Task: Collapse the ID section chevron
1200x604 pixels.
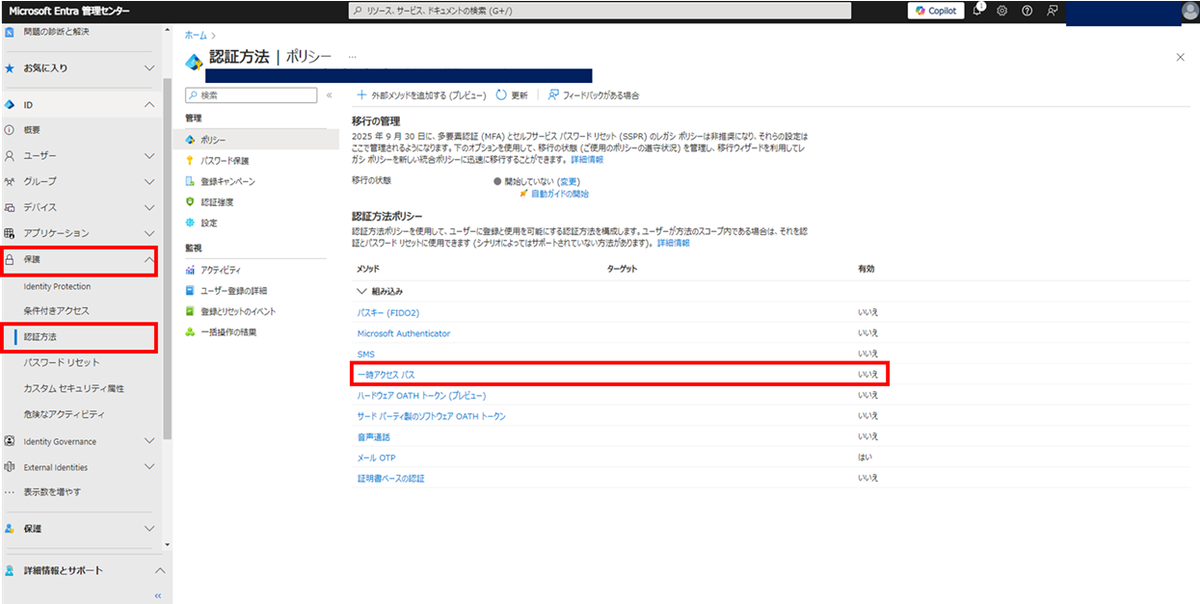Action: tap(149, 104)
